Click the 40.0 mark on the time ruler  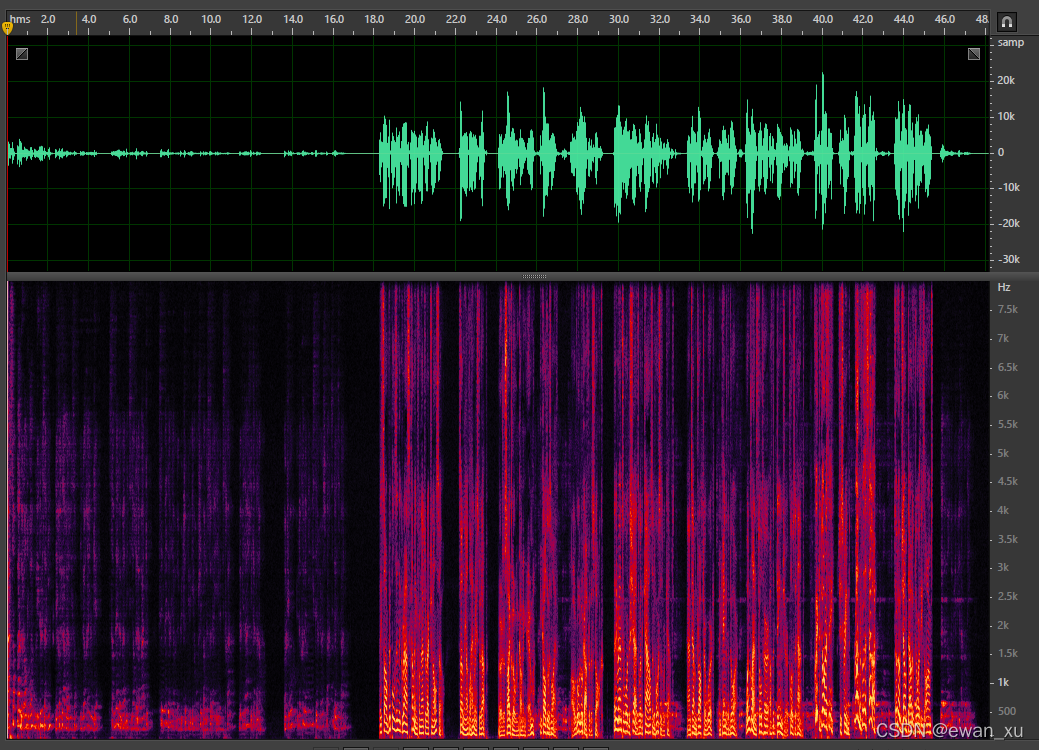[822, 19]
